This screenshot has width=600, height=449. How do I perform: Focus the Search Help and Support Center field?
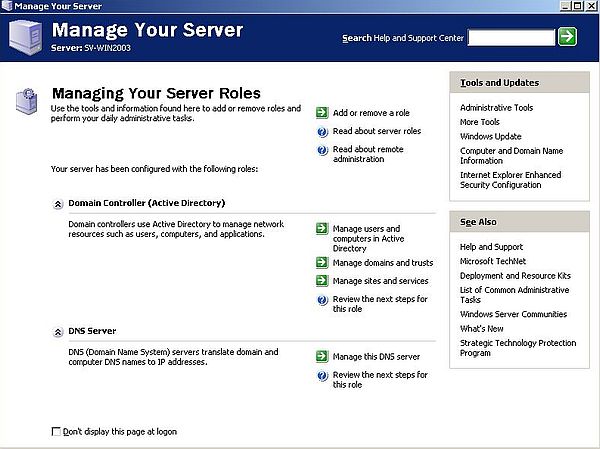click(x=511, y=38)
